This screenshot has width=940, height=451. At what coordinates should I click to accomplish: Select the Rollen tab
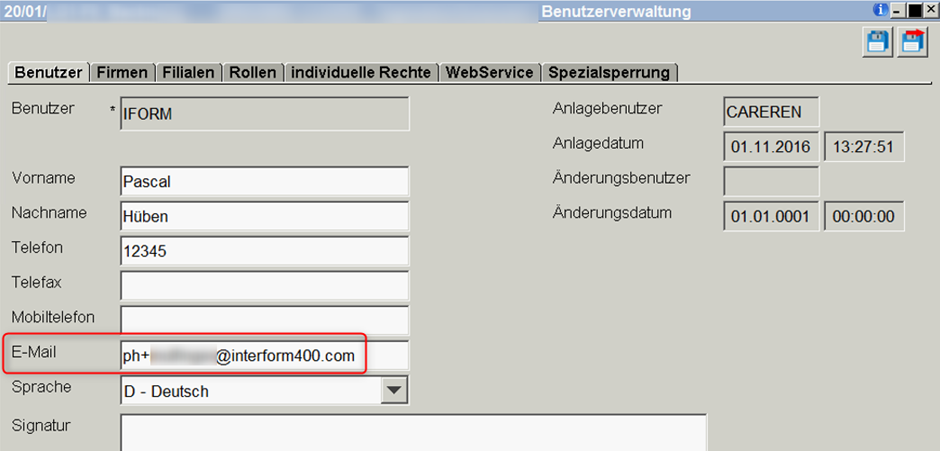tap(252, 72)
